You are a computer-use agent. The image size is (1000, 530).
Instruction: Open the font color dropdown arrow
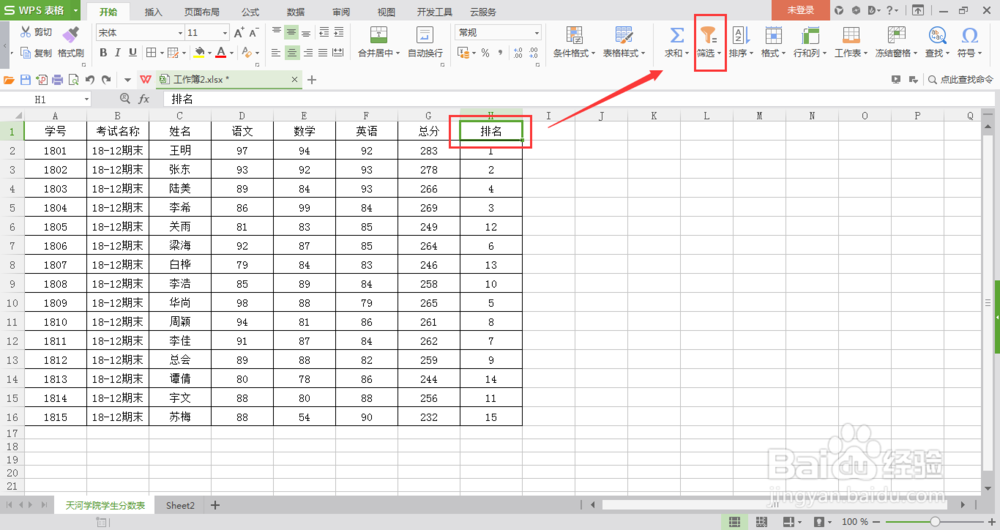(232, 54)
